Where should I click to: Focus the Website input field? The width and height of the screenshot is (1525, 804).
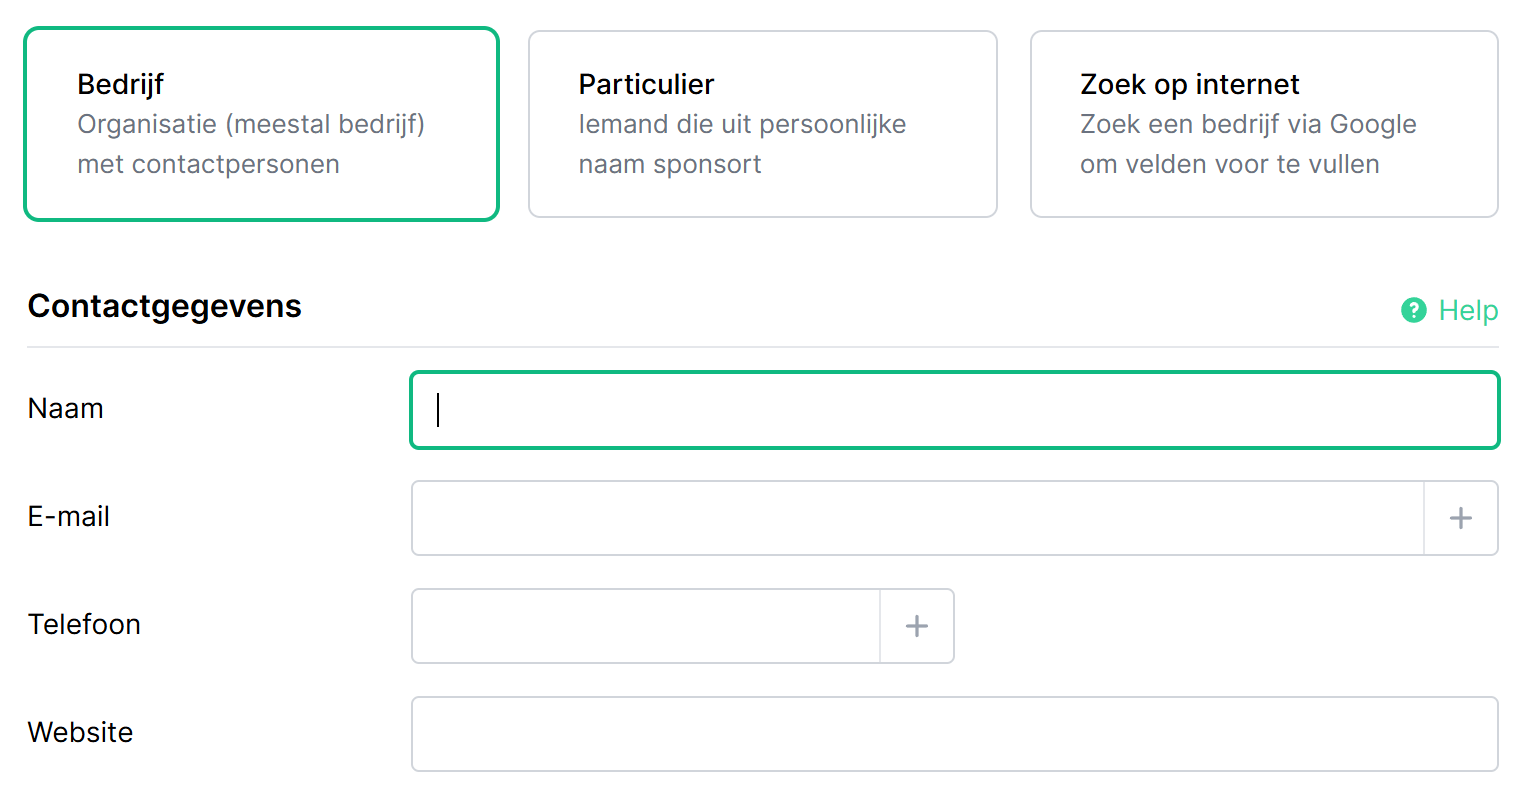[x=954, y=734]
